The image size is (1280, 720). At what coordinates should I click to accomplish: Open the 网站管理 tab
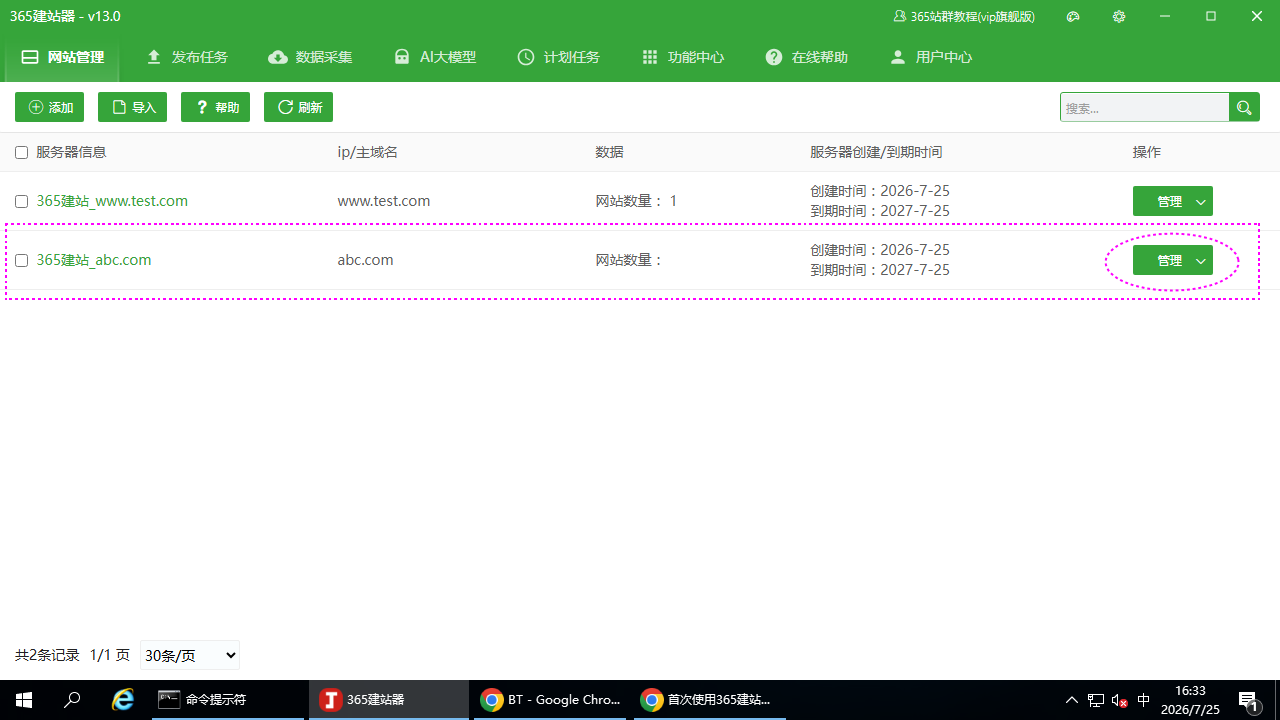[x=62, y=57]
